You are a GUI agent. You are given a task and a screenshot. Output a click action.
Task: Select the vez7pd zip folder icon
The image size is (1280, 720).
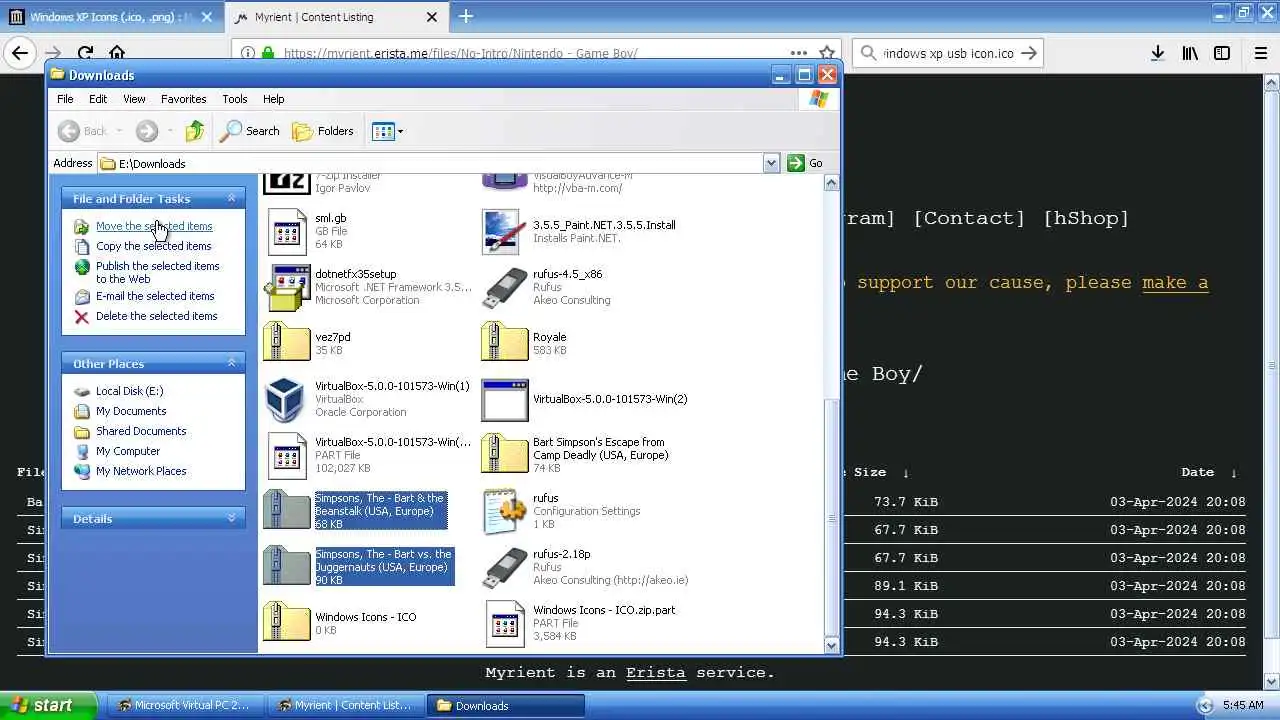tap(287, 341)
